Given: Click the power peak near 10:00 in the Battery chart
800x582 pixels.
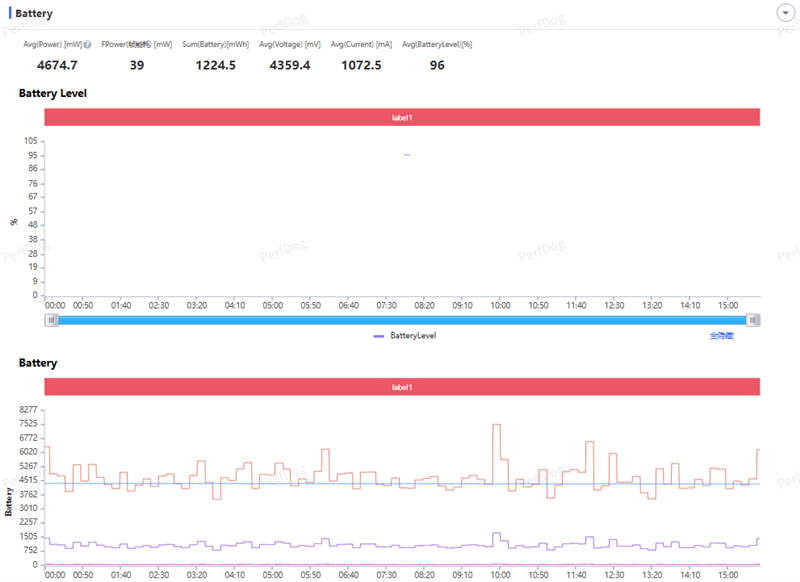Looking at the screenshot, I should click(496, 425).
